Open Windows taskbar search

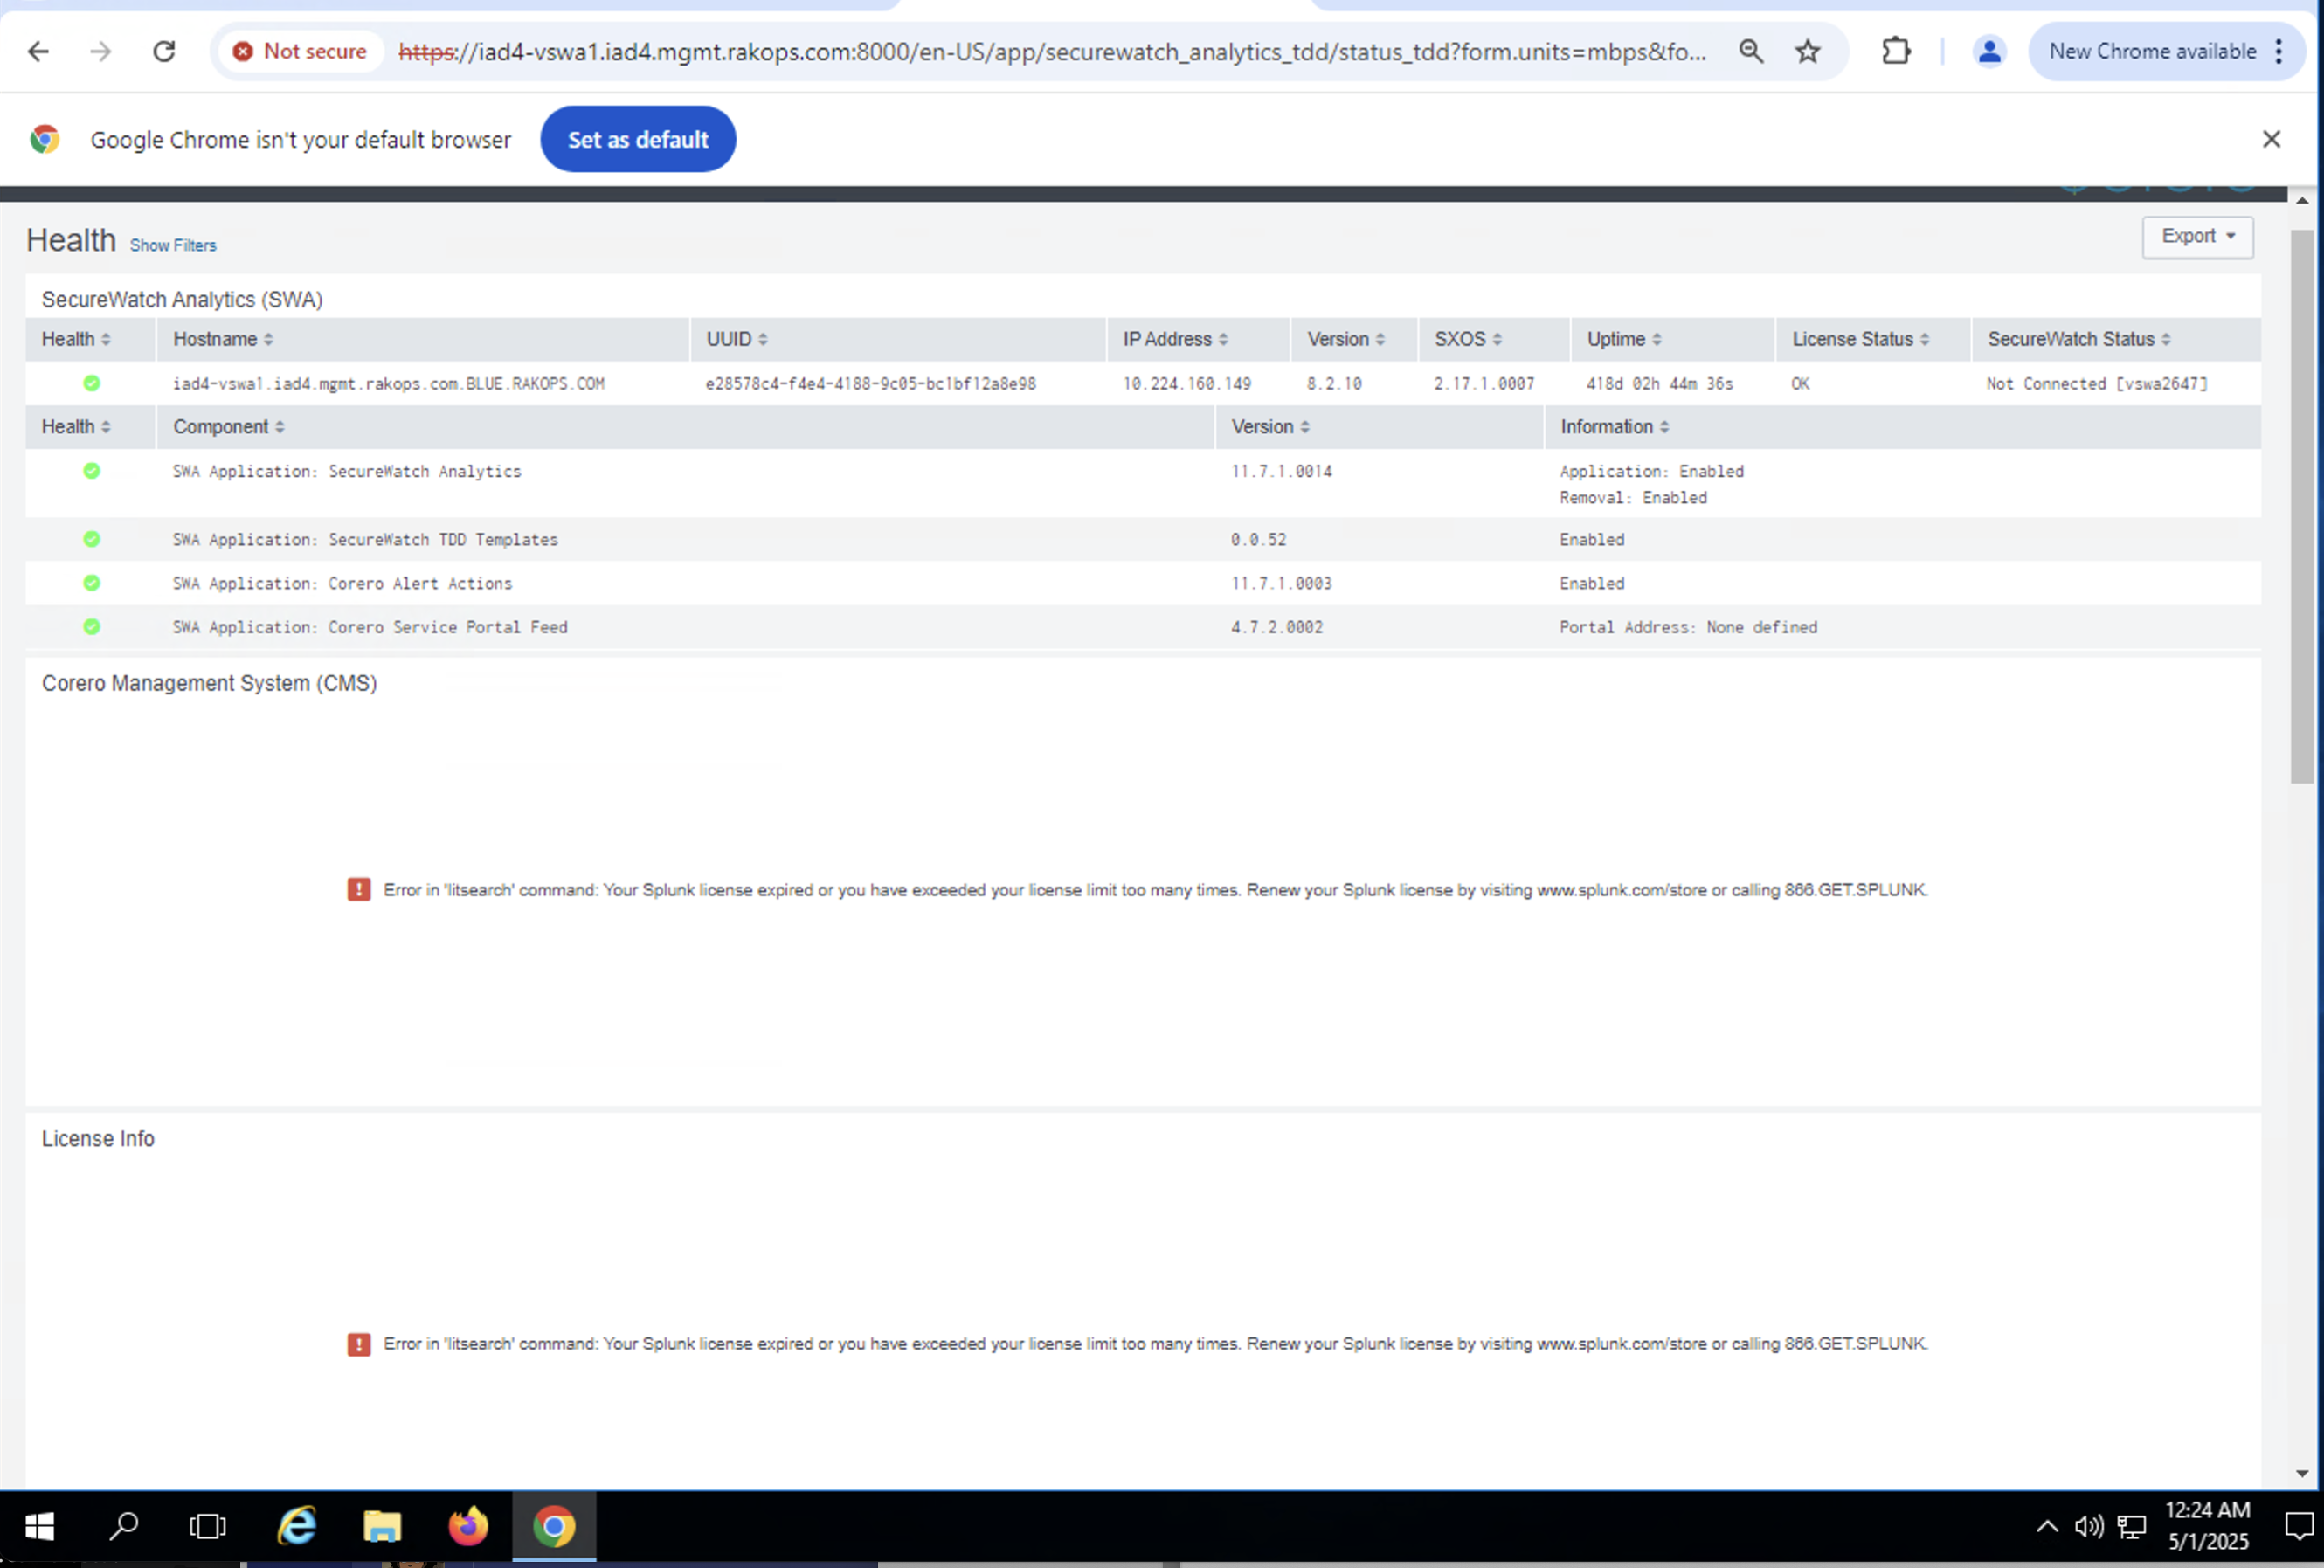(x=124, y=1526)
